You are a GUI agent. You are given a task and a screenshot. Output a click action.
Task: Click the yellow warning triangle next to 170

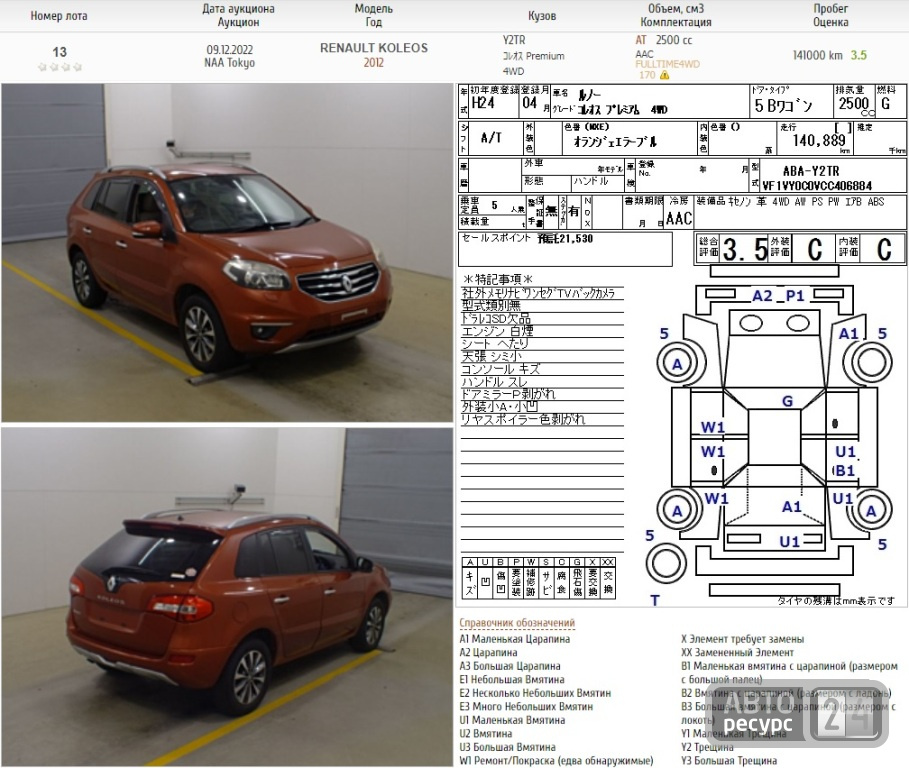[x=664, y=75]
